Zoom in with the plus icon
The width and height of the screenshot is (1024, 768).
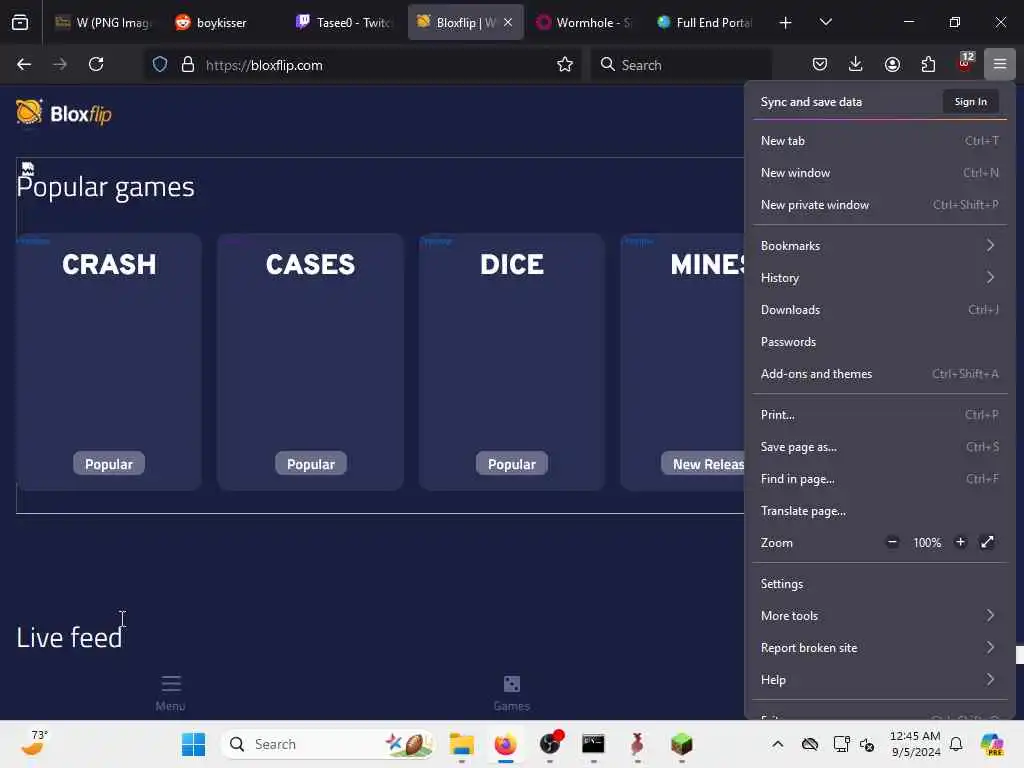click(x=960, y=542)
